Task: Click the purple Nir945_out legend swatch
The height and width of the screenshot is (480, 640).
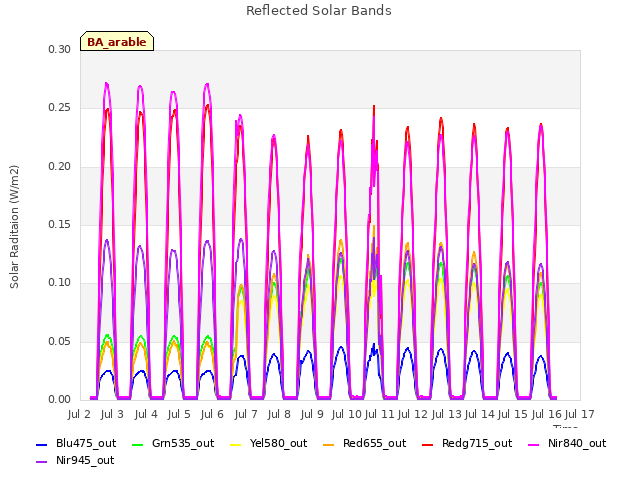Action: click(42, 462)
